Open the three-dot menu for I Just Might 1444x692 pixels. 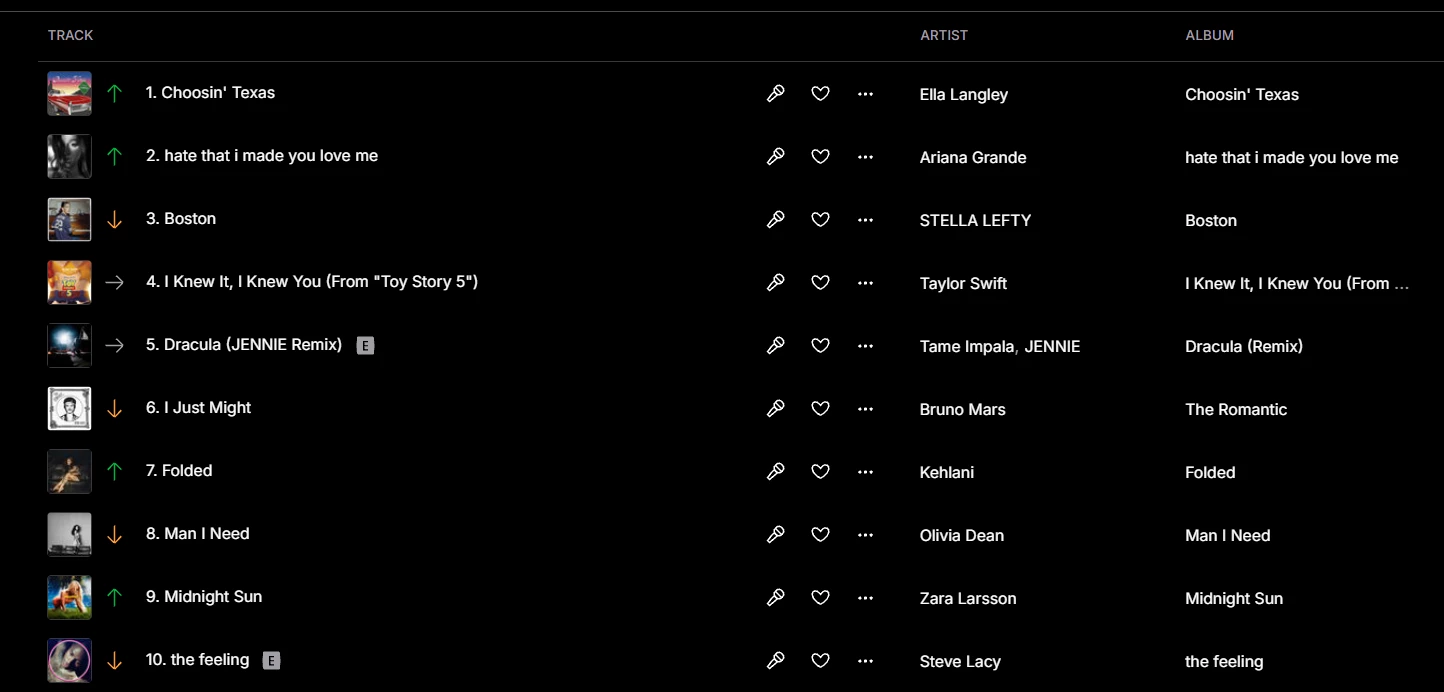(x=866, y=409)
